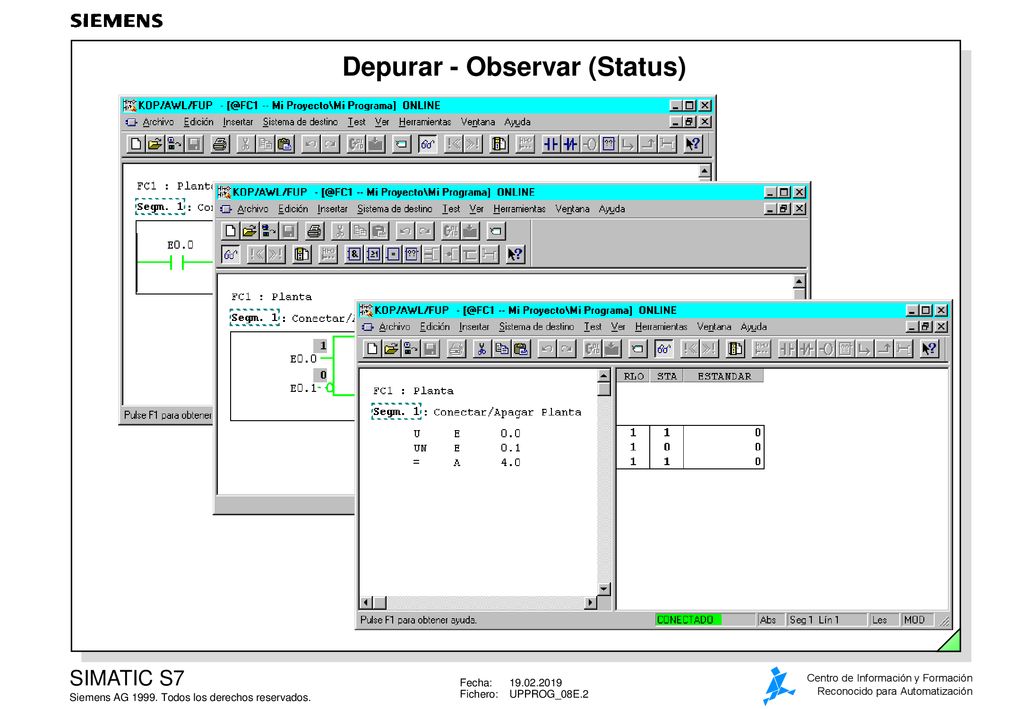Click the STA column header
The height and width of the screenshot is (709, 1024).
pos(667,376)
